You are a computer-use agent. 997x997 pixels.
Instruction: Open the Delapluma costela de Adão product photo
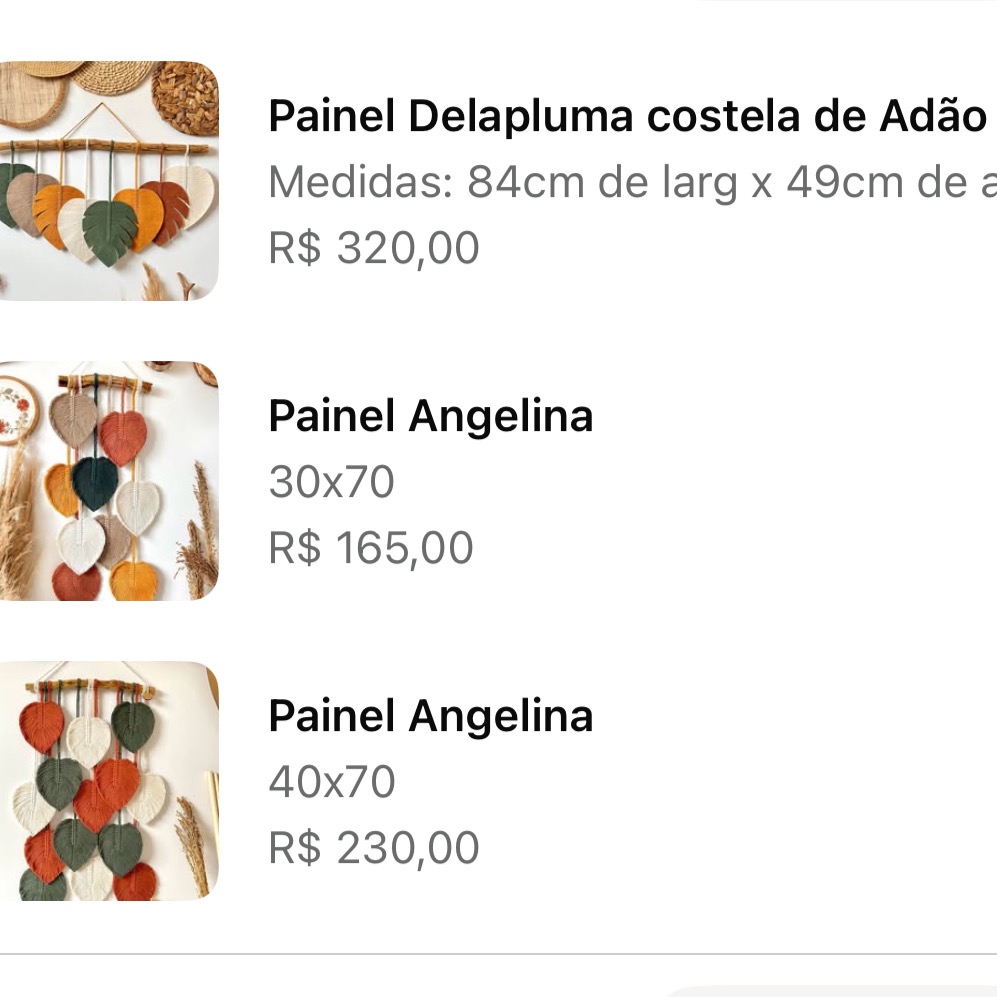tap(108, 180)
